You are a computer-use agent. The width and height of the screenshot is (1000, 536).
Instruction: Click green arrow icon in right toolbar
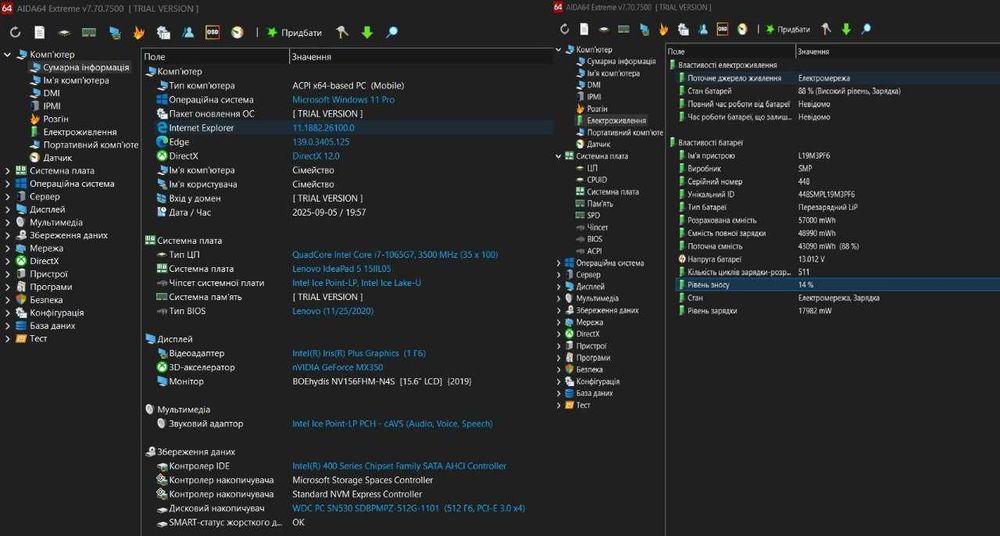point(846,29)
